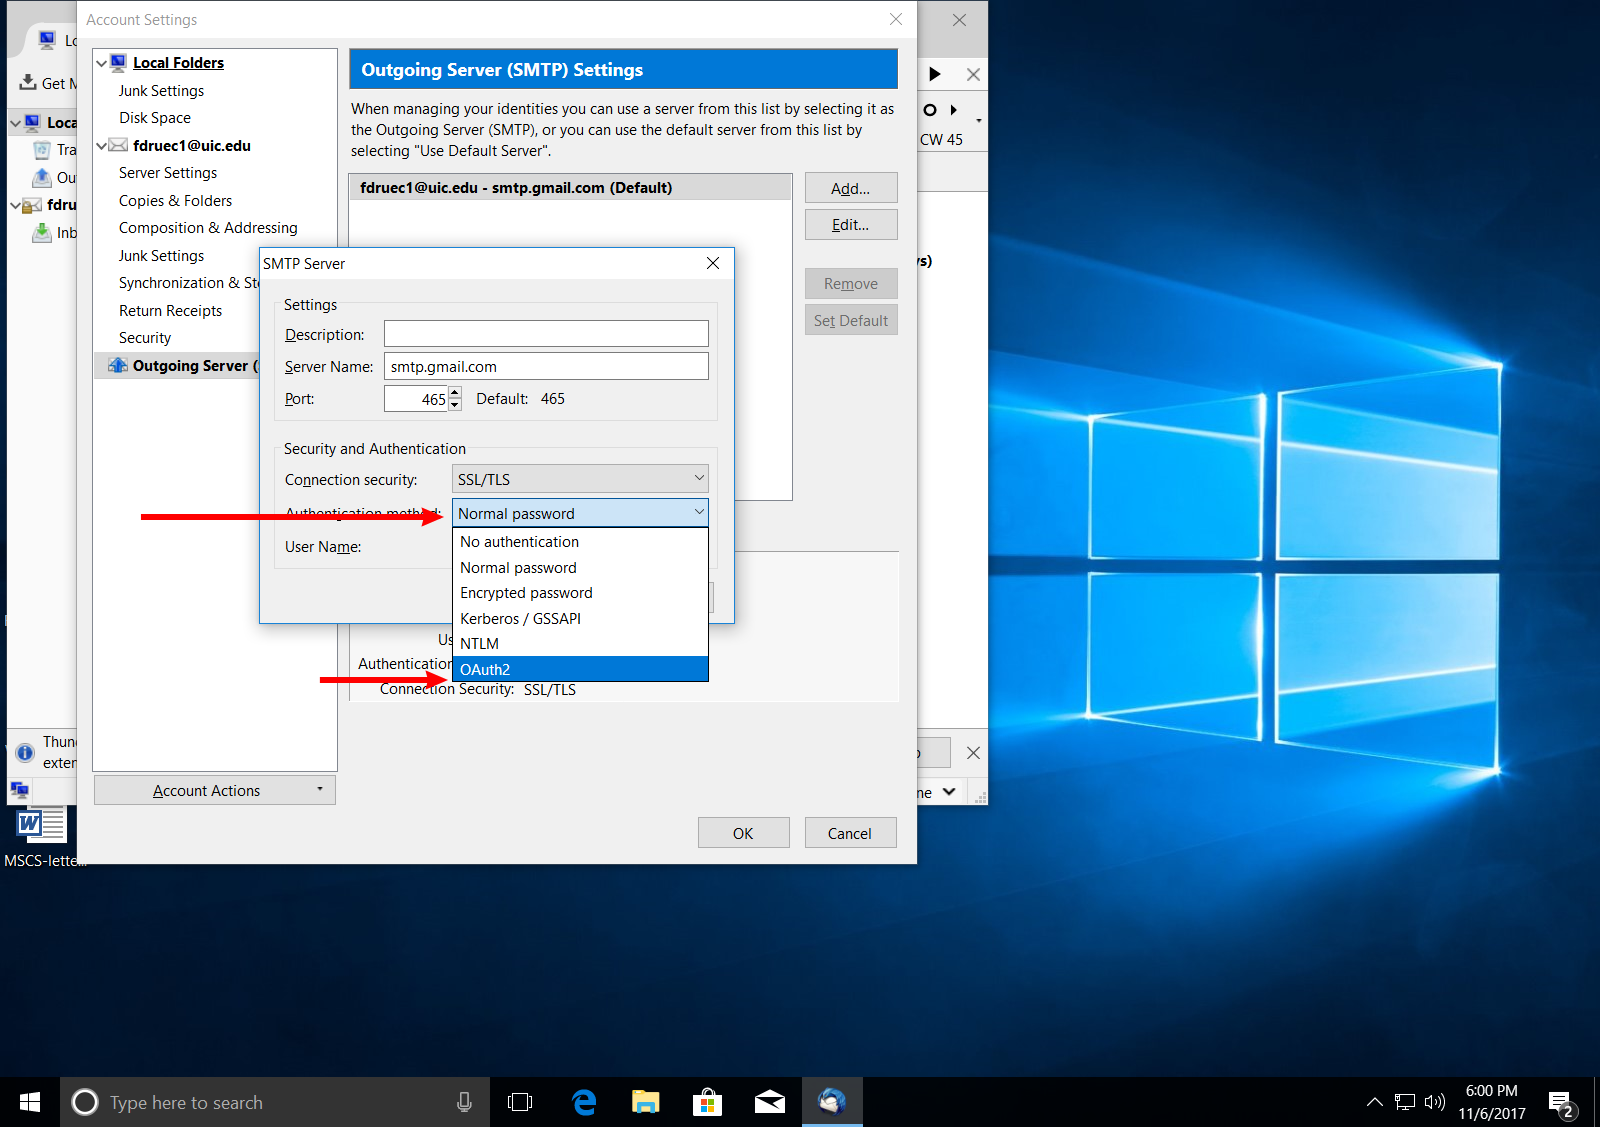The height and width of the screenshot is (1127, 1600).
Task: Launch Microsoft Edge from taskbar
Action: click(x=584, y=1102)
